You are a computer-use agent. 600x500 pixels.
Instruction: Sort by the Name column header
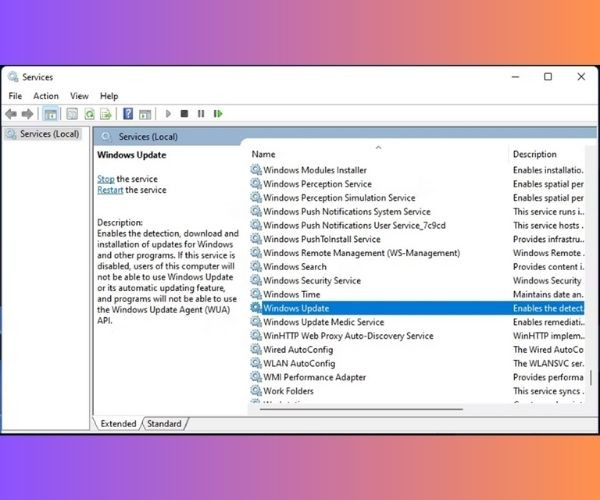coord(263,154)
